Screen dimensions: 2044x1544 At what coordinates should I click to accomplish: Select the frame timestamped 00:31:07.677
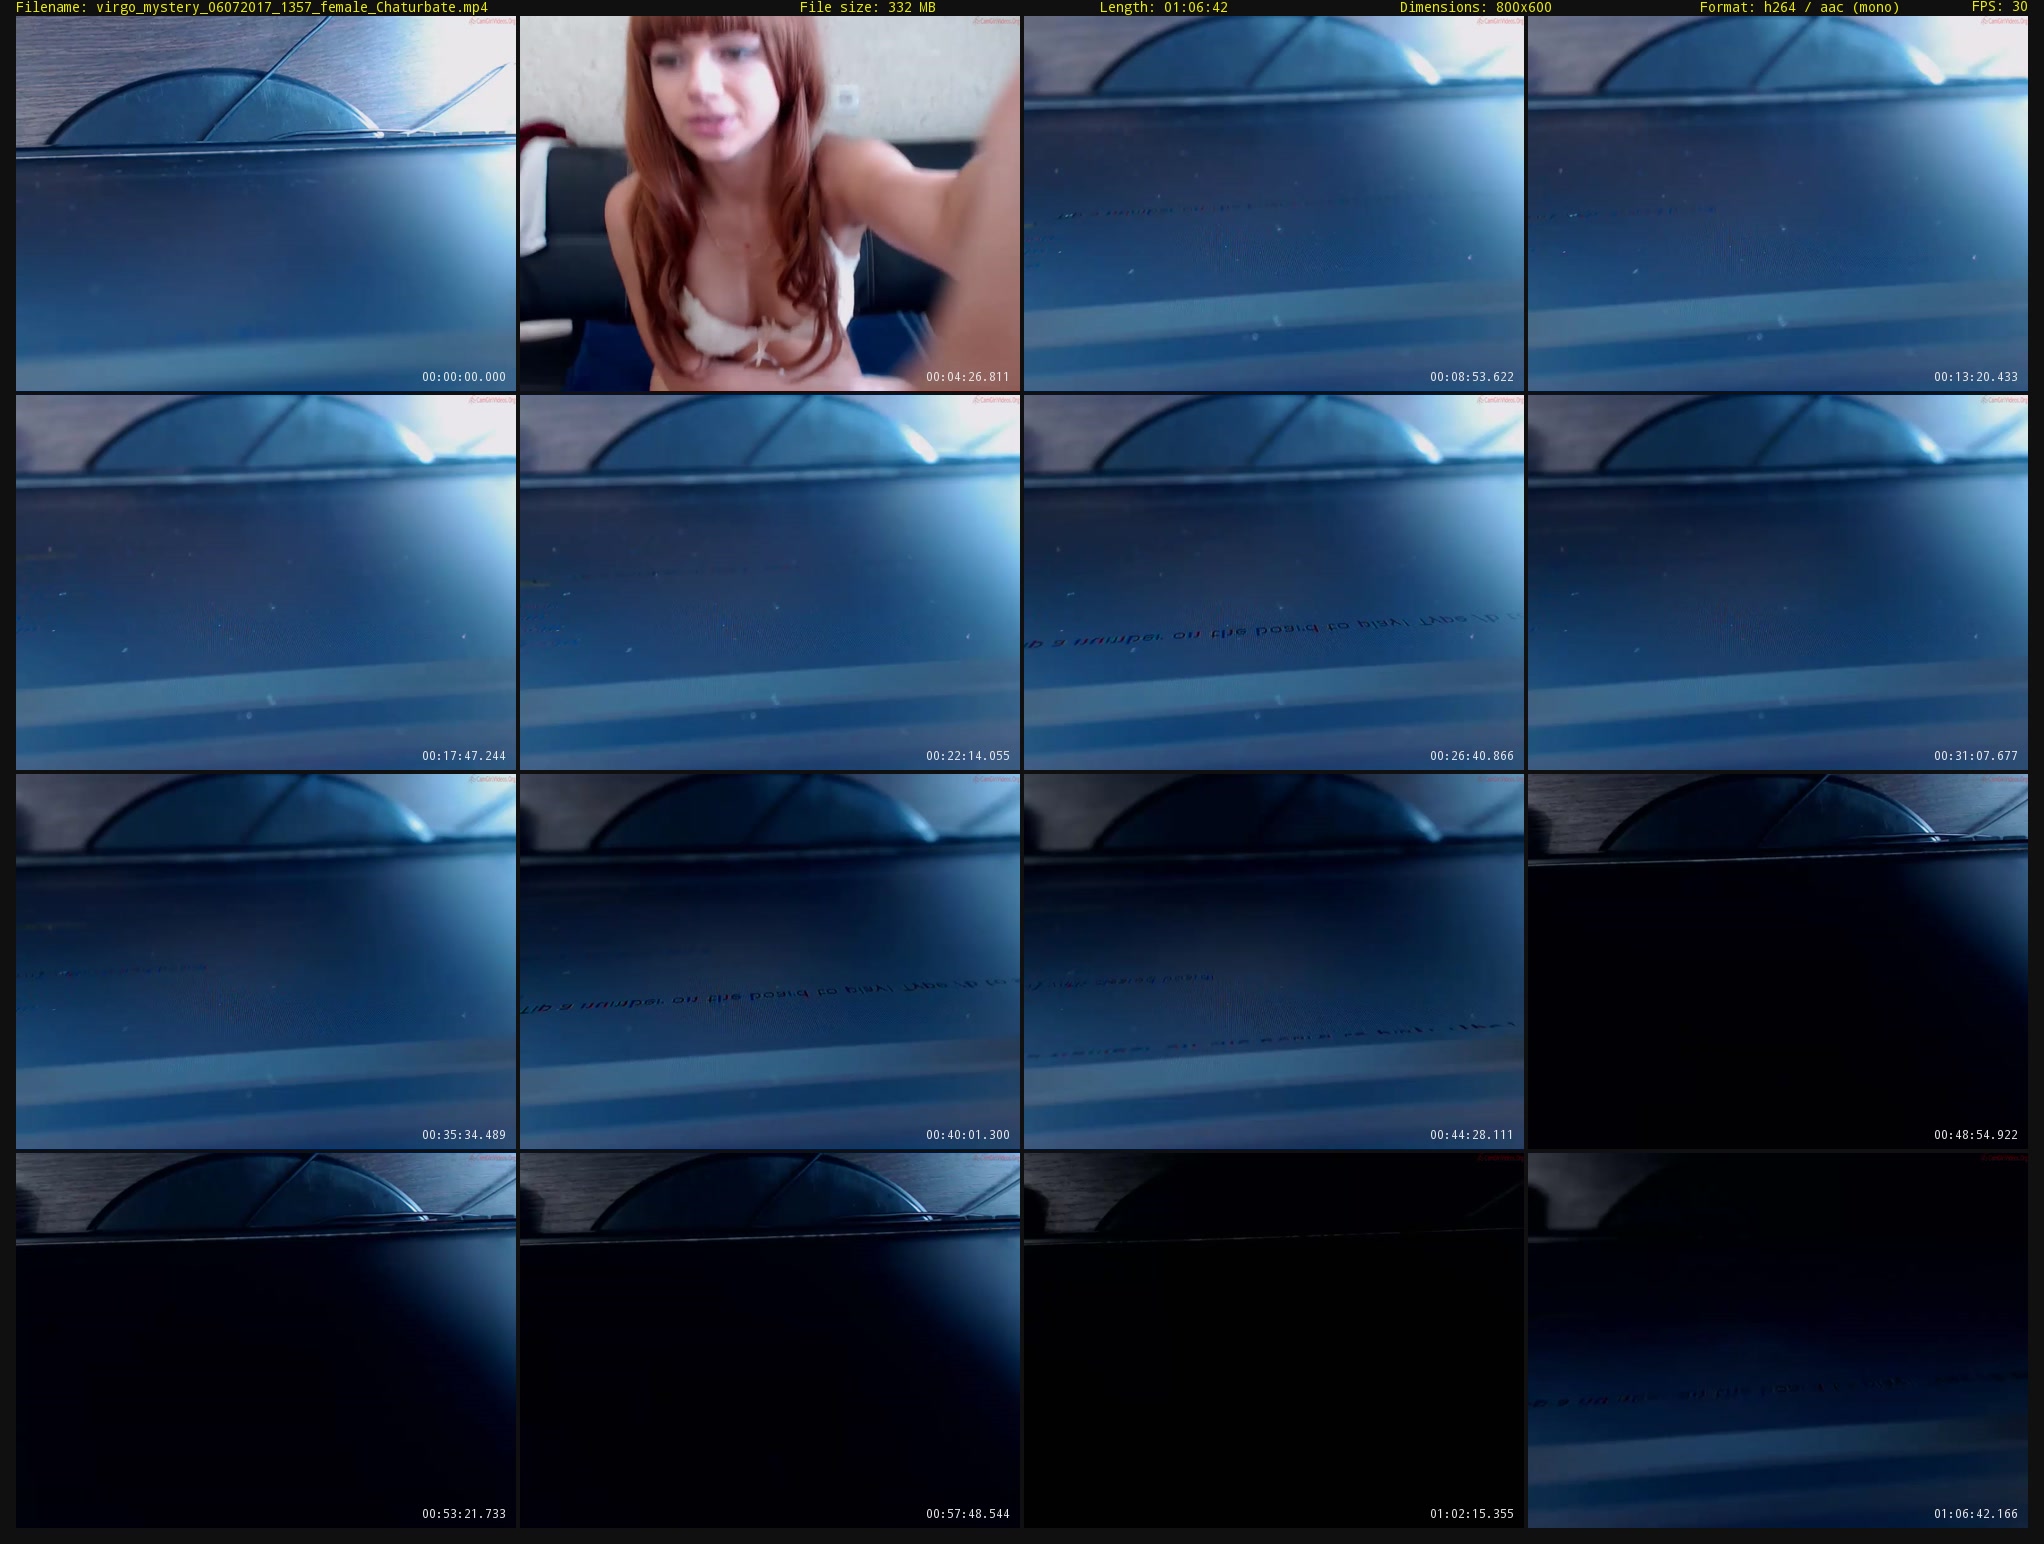pyautogui.click(x=1778, y=582)
